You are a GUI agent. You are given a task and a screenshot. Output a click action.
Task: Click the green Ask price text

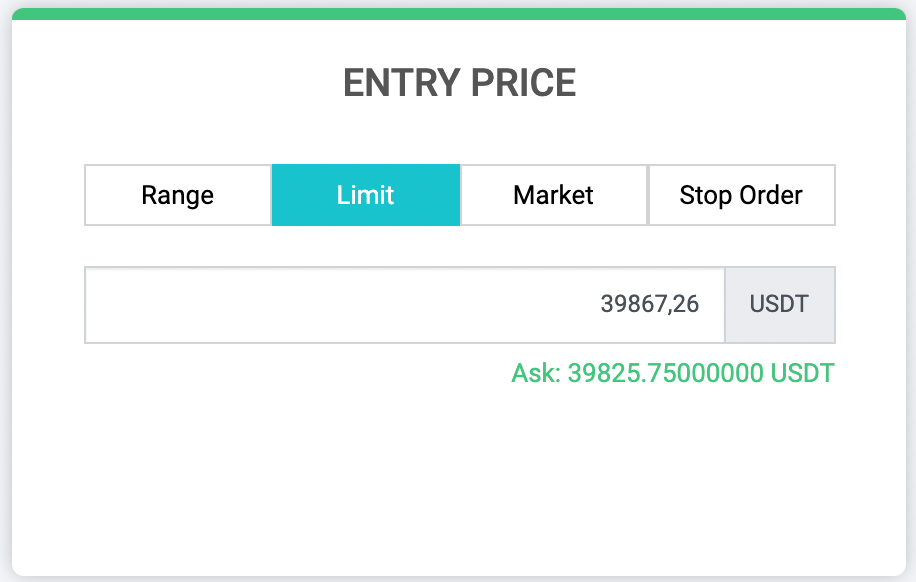(673, 373)
